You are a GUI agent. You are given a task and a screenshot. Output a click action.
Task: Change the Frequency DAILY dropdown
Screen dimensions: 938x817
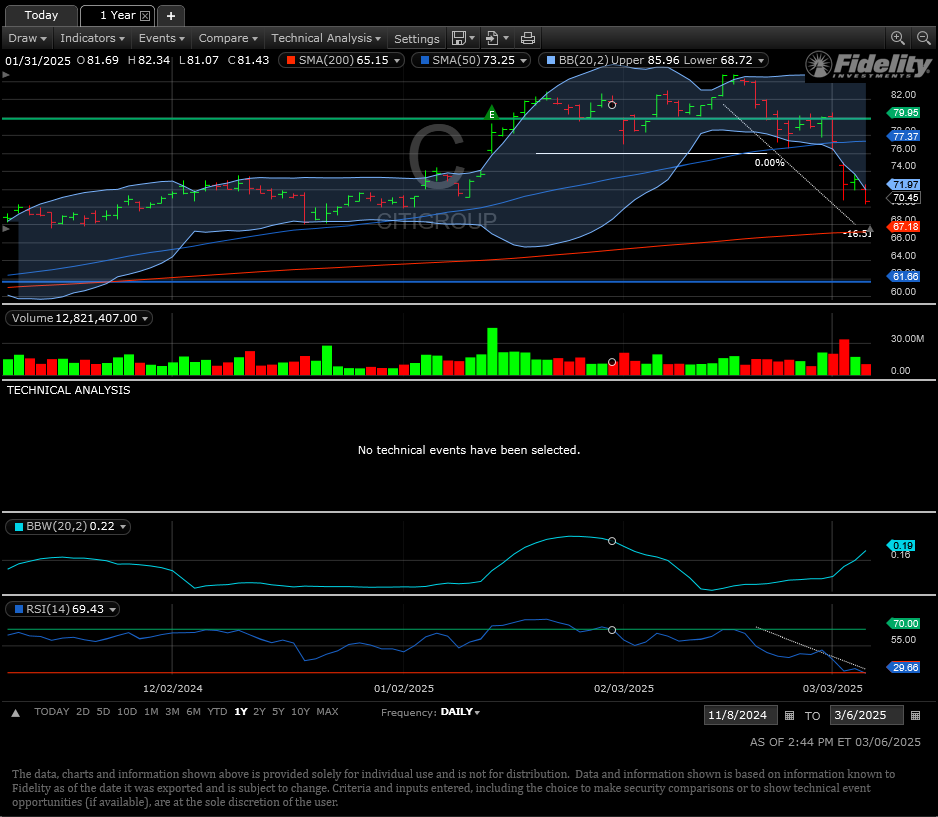460,712
